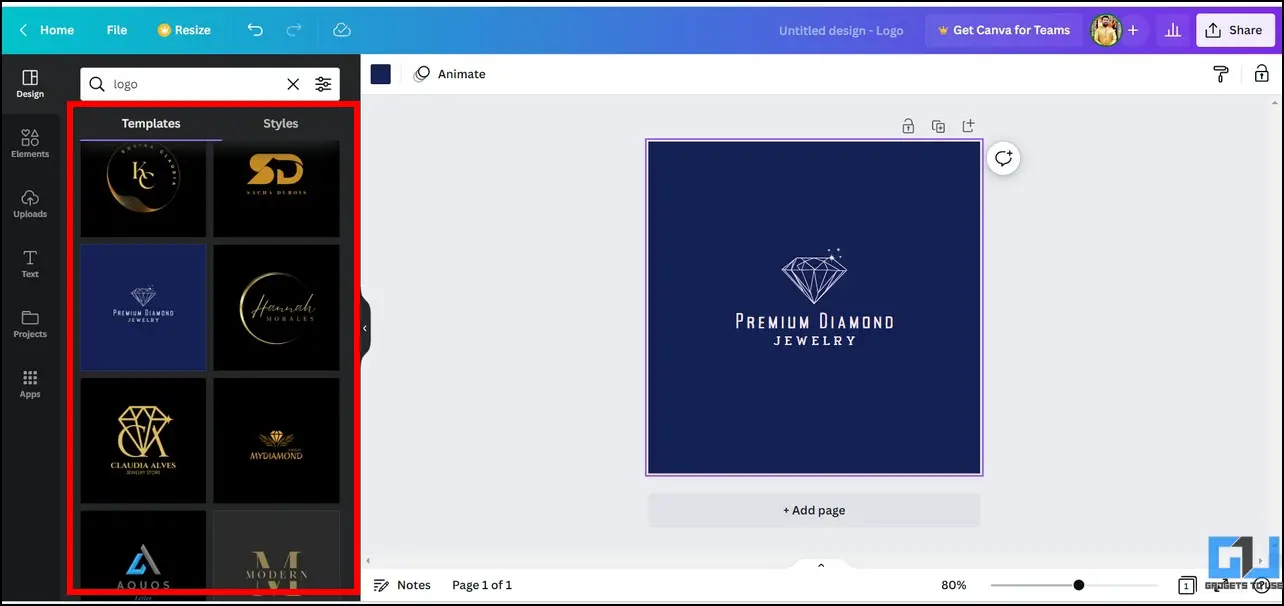Open the background color swatch

click(381, 74)
